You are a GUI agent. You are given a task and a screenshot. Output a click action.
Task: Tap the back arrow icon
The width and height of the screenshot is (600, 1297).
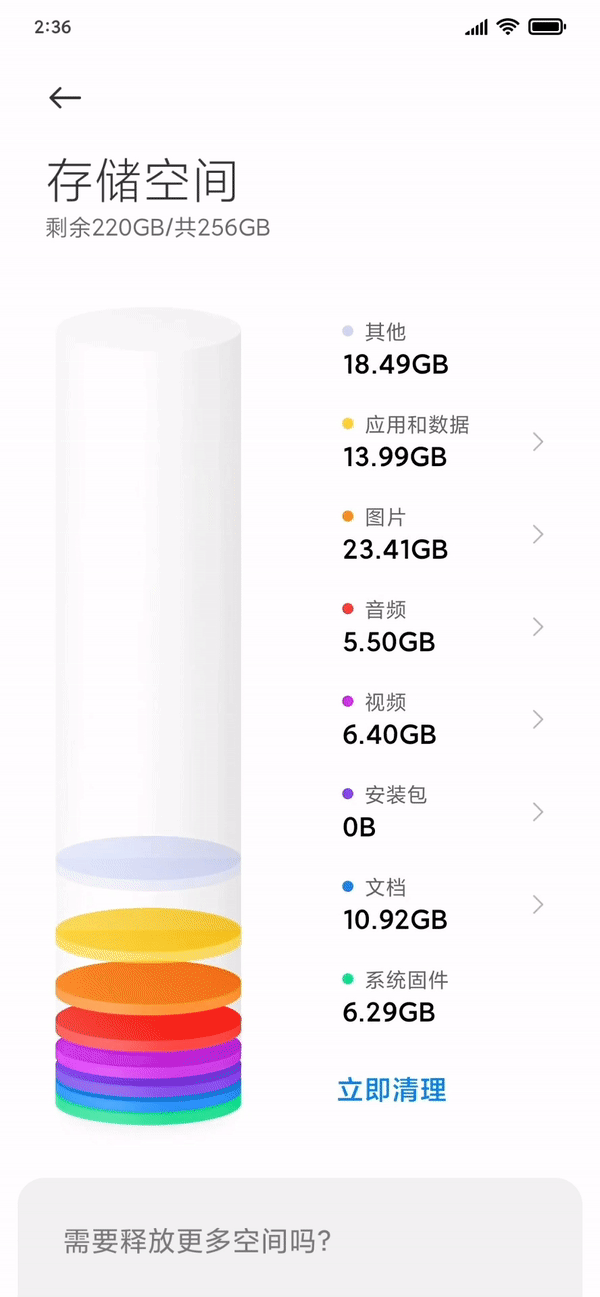coord(65,97)
